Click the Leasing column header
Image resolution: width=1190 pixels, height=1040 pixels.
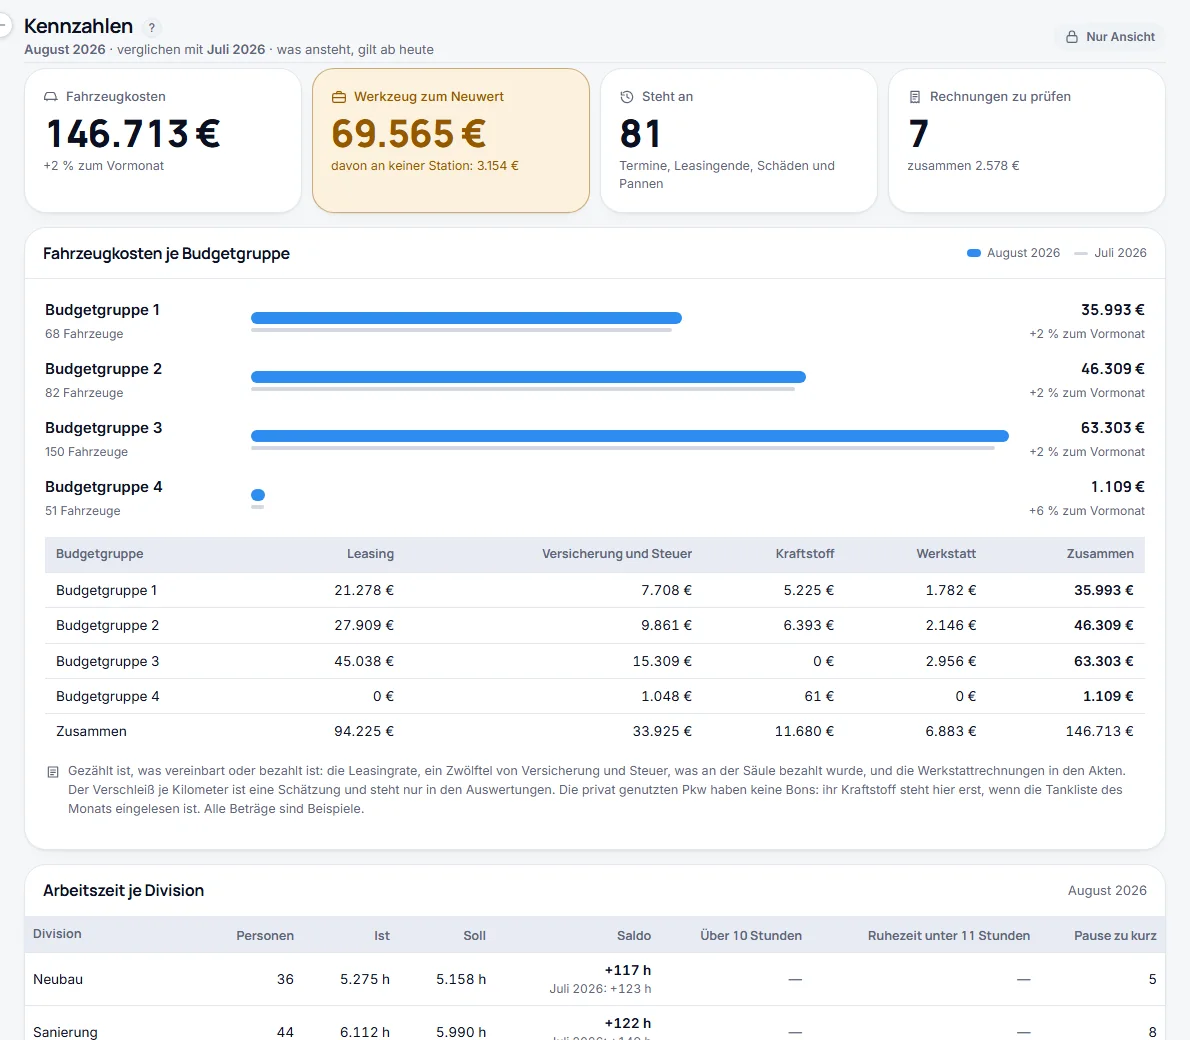pyautogui.click(x=370, y=553)
